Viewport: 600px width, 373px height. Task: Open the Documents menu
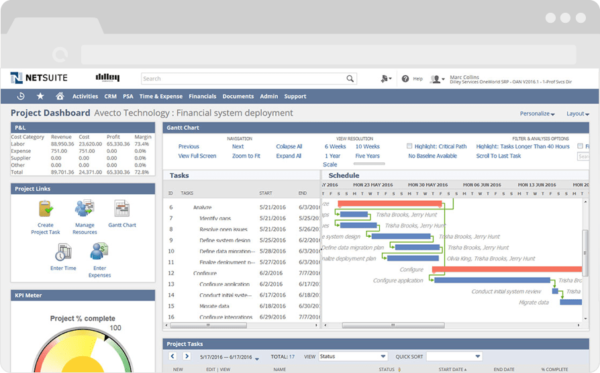[x=238, y=96]
